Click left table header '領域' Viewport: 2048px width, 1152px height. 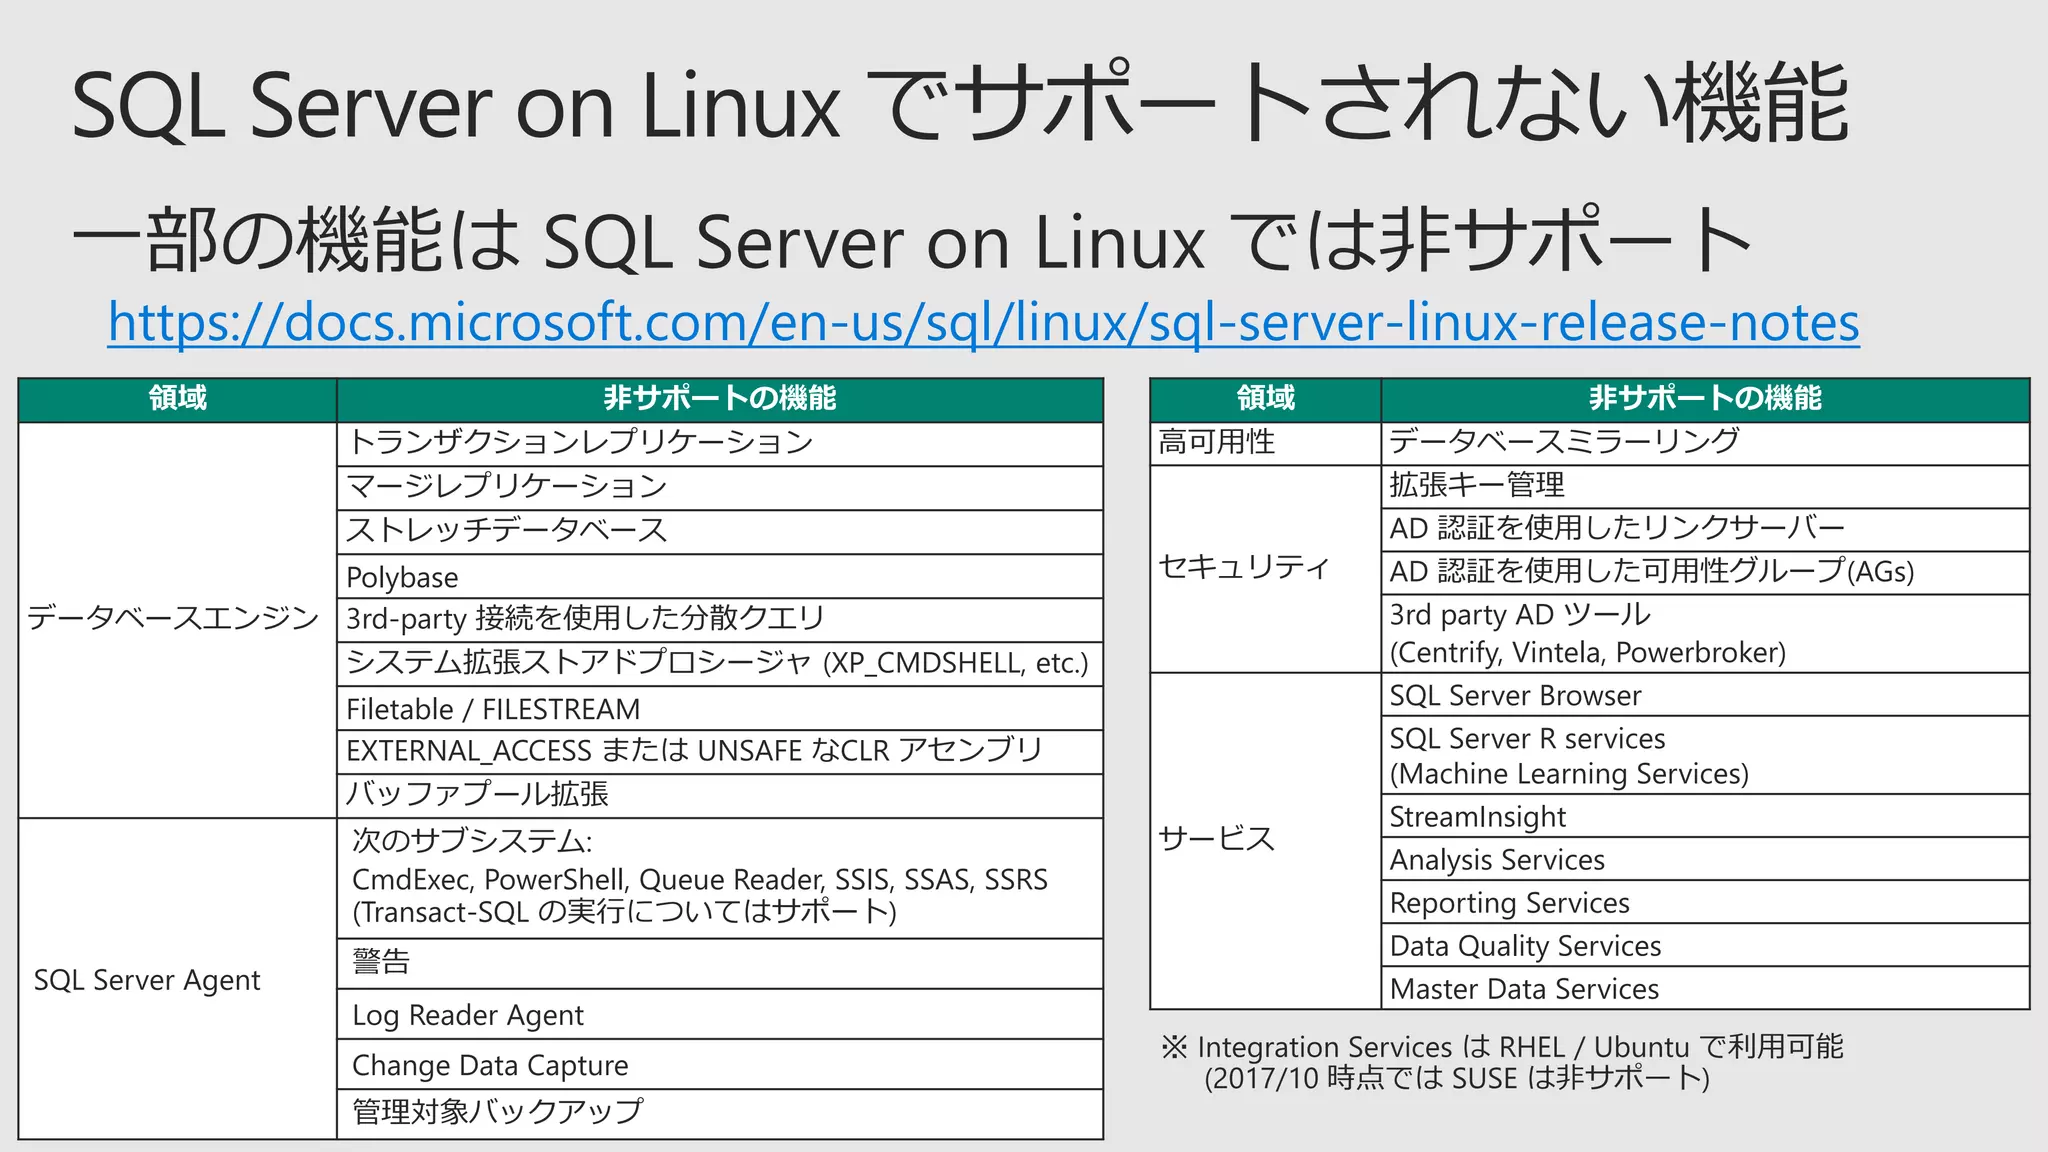point(178,399)
